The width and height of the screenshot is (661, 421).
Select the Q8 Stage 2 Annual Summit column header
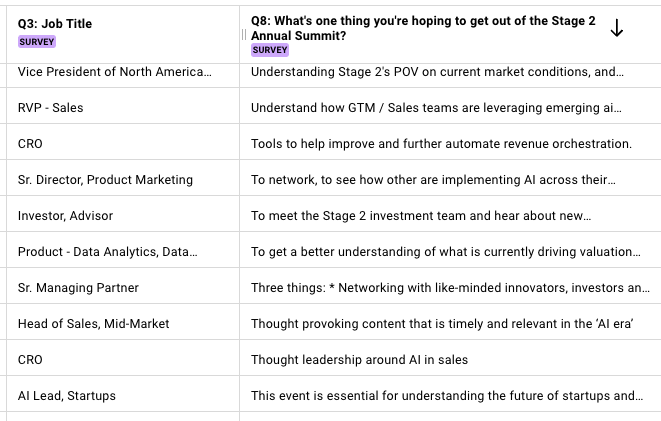(x=420, y=29)
